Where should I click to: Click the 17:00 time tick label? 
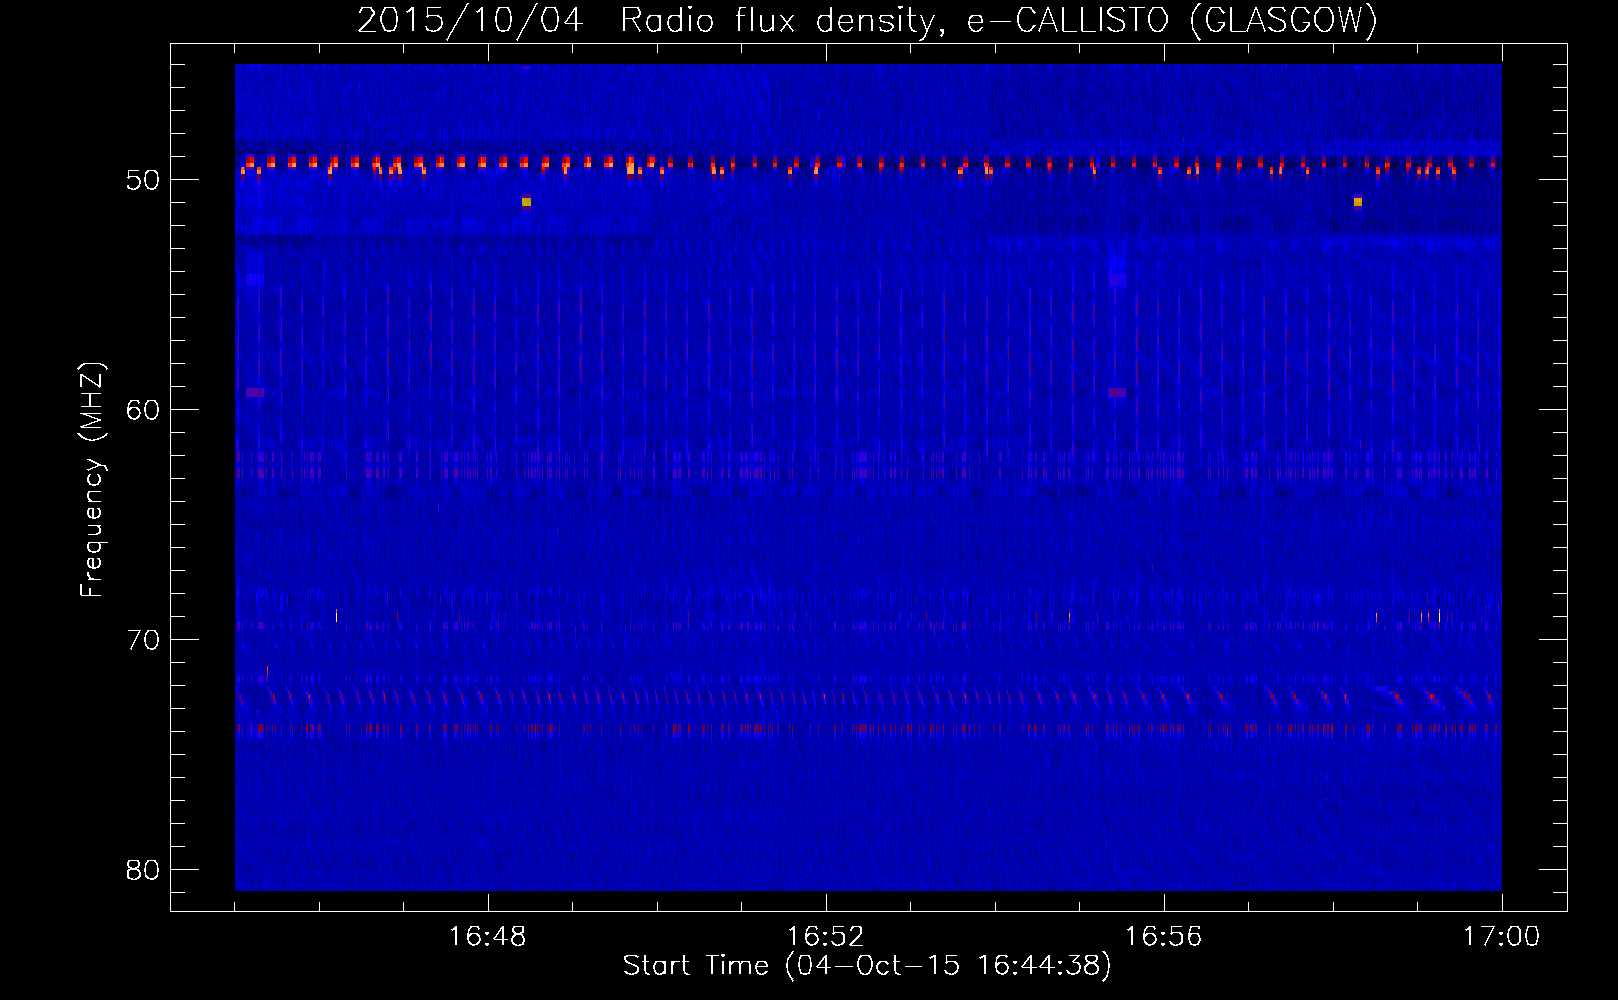pos(1501,937)
